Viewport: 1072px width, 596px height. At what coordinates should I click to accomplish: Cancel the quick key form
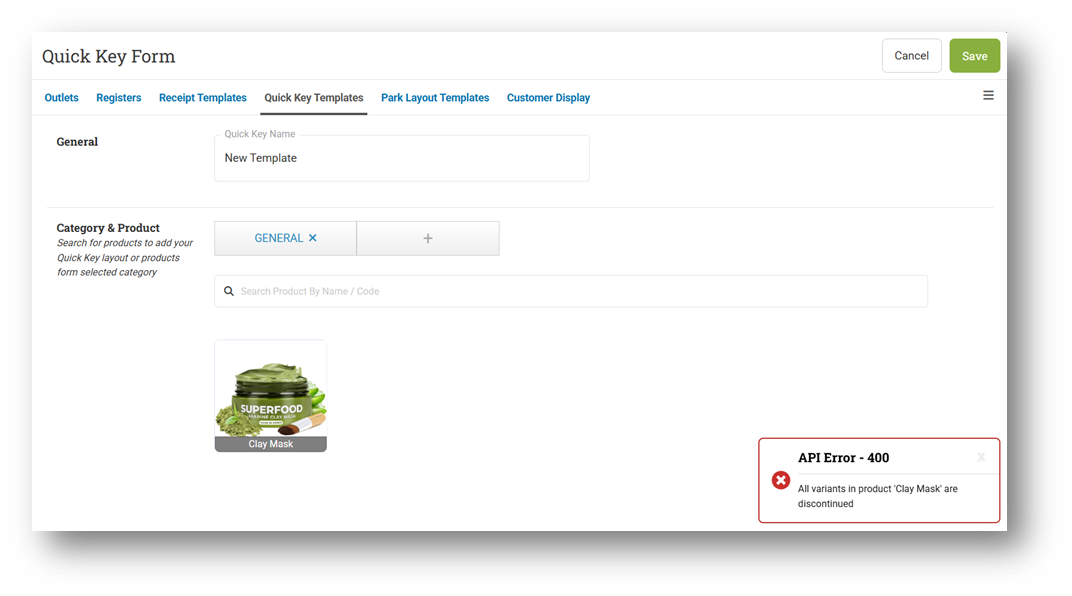[x=911, y=56]
